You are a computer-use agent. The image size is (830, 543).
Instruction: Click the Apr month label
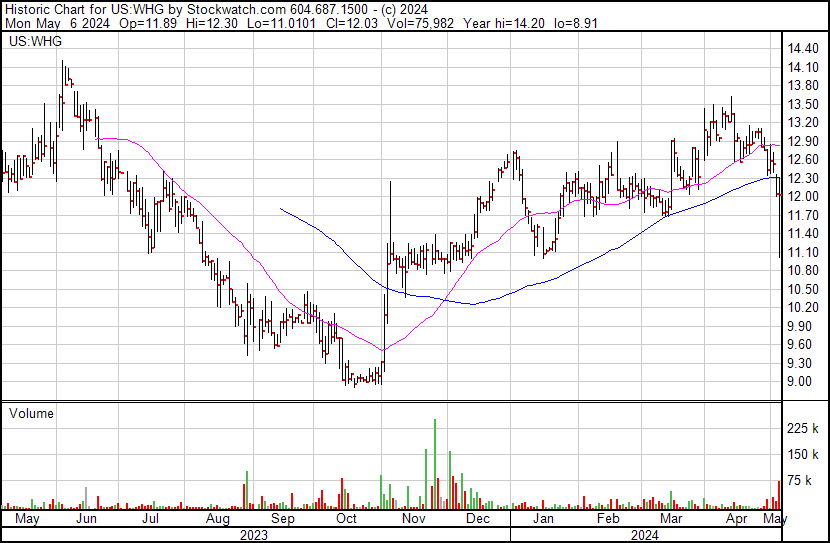pos(737,519)
